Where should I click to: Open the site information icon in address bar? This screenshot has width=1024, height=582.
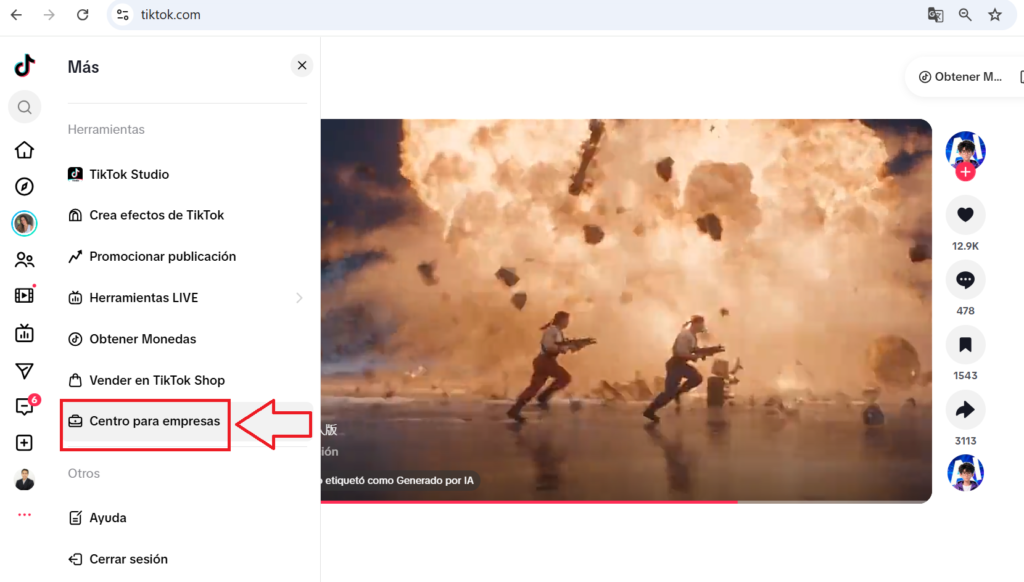[122, 14]
